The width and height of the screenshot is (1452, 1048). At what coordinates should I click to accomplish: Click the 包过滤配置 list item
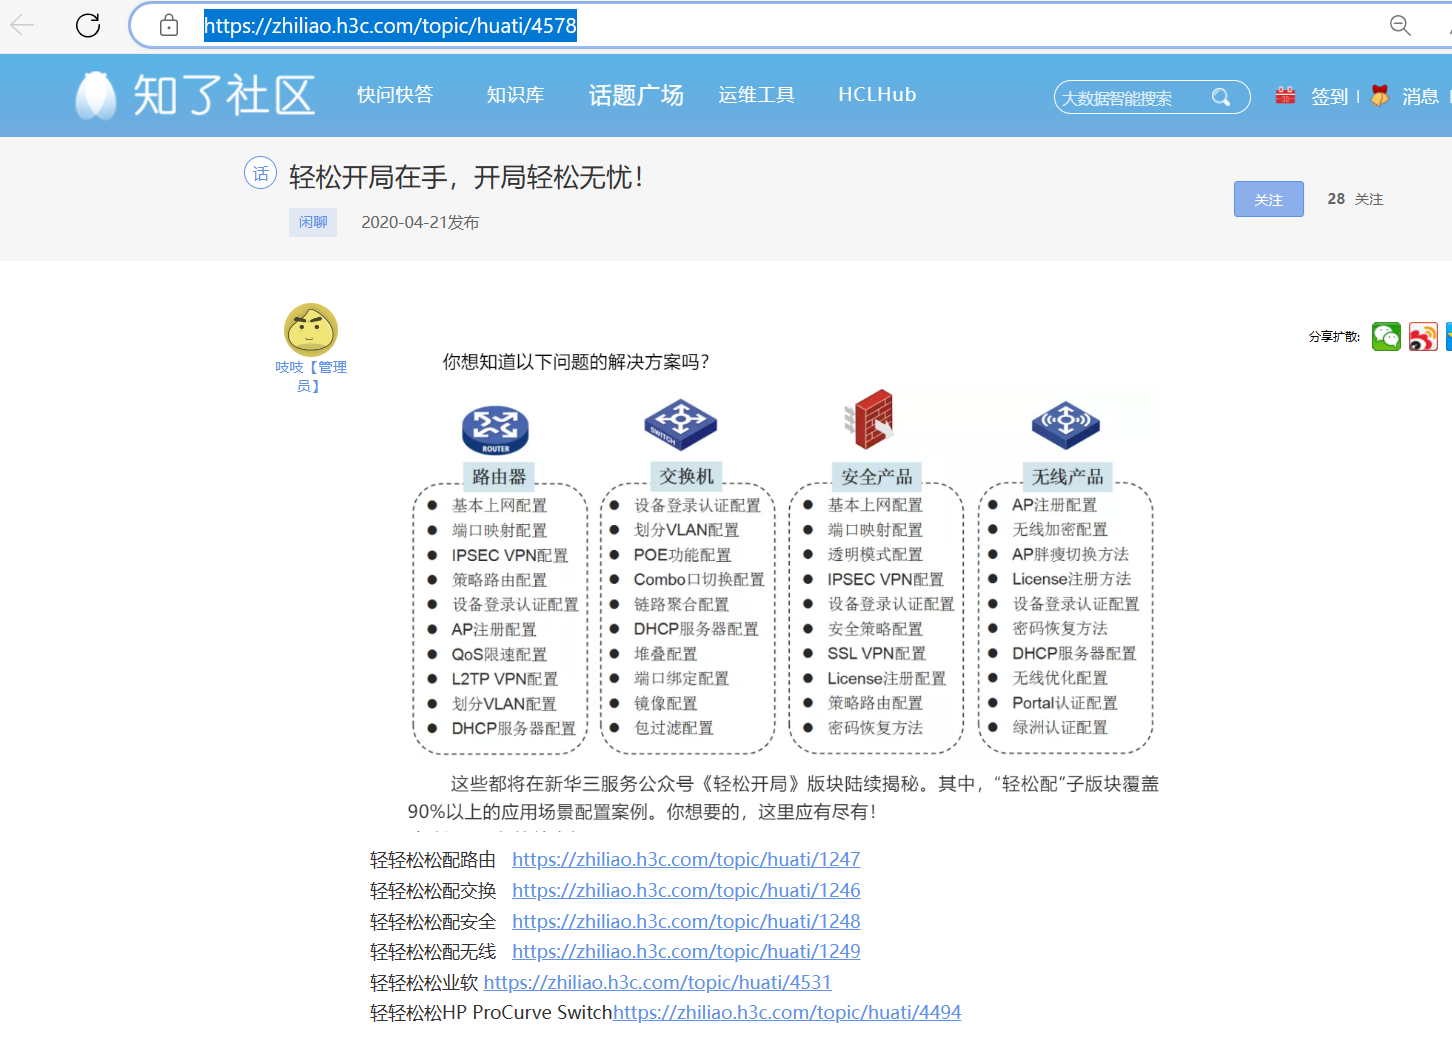coord(674,728)
